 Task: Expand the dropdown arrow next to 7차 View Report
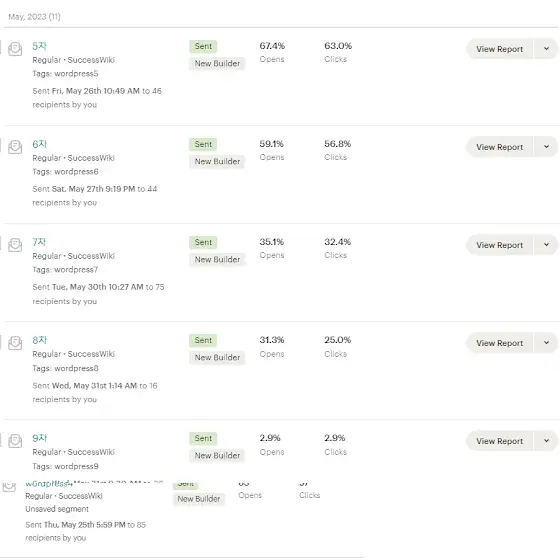pos(546,245)
